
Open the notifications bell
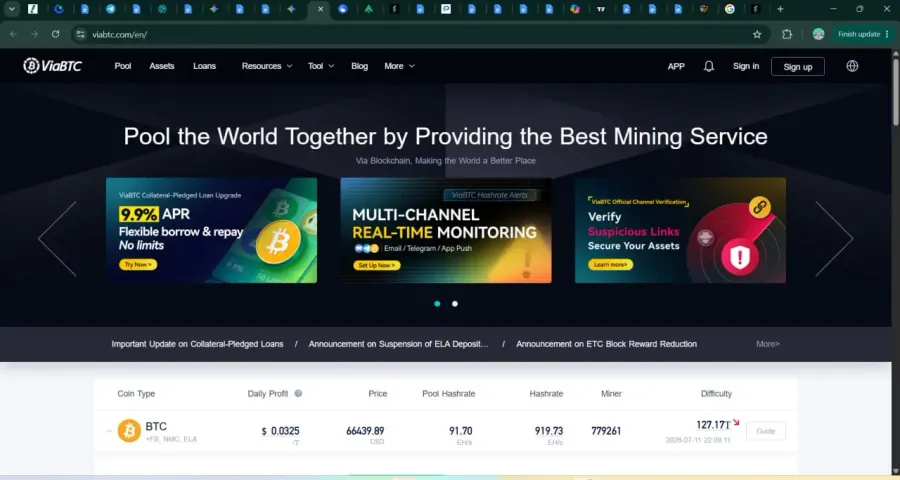709,67
